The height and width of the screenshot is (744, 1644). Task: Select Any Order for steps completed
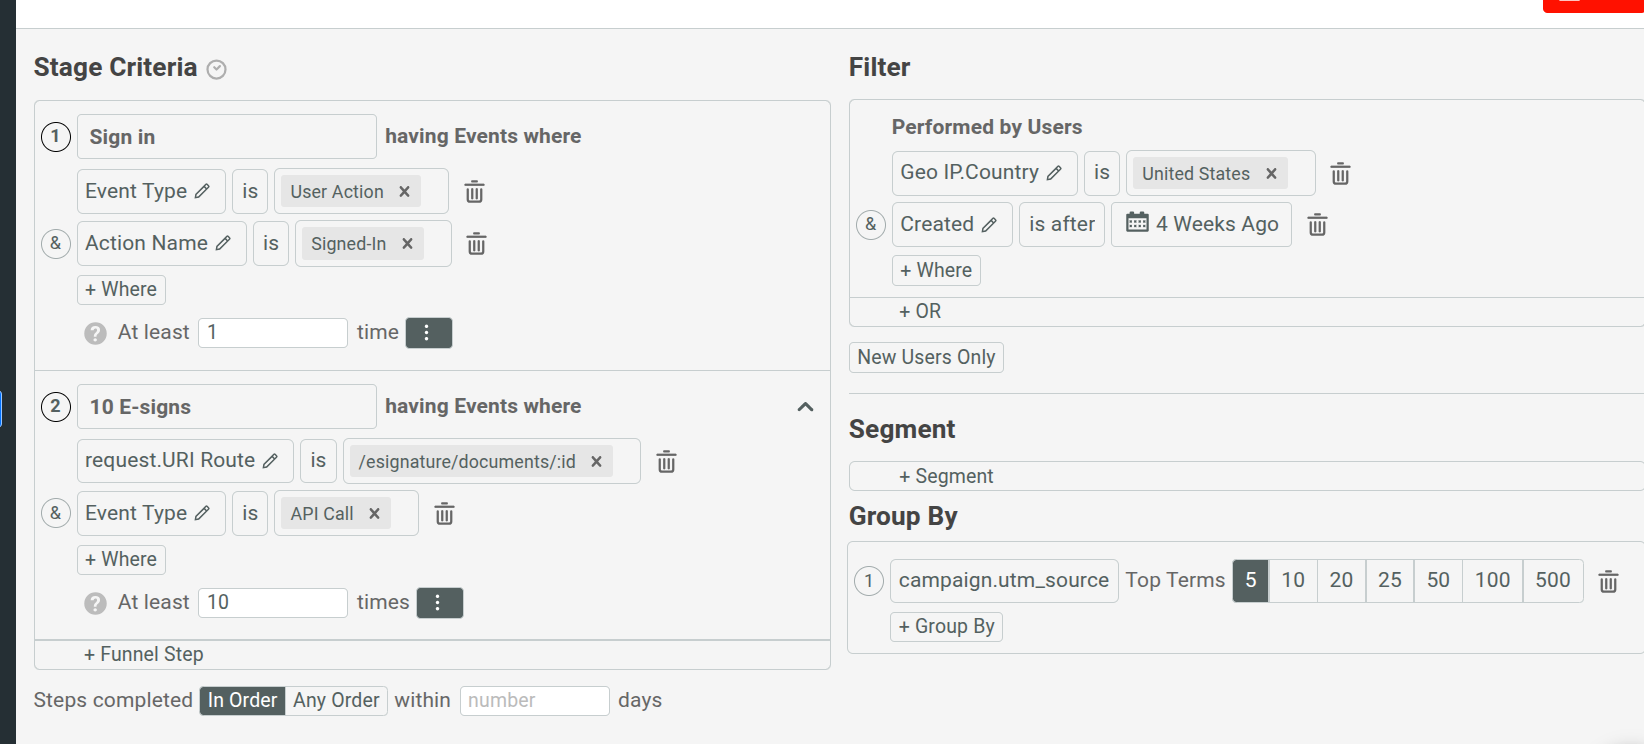336,701
